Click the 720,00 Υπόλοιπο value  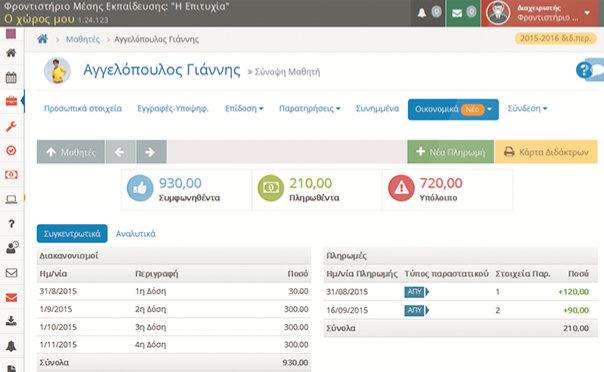(441, 183)
